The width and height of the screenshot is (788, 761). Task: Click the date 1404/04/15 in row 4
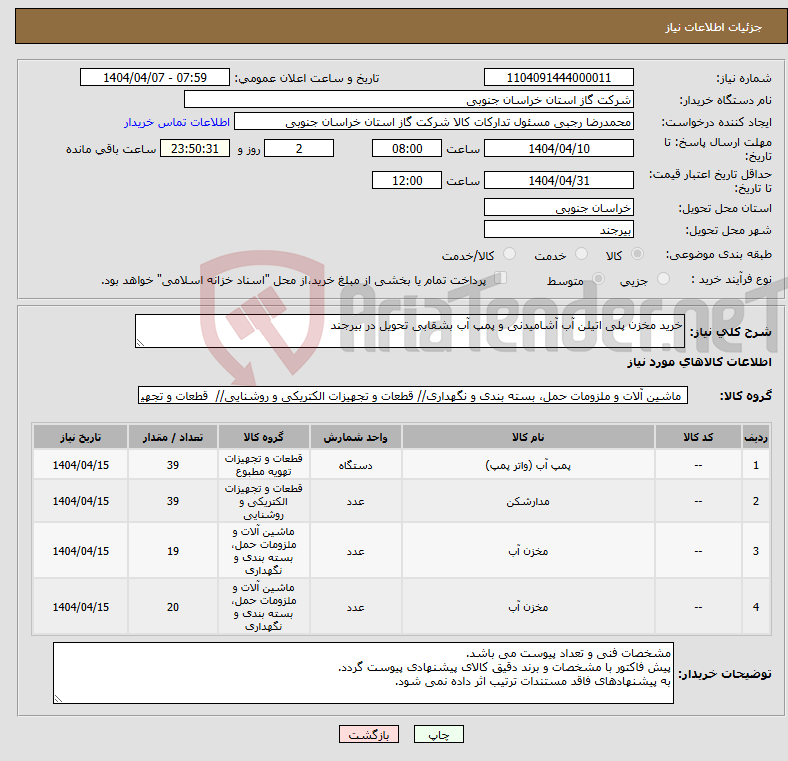[80, 607]
